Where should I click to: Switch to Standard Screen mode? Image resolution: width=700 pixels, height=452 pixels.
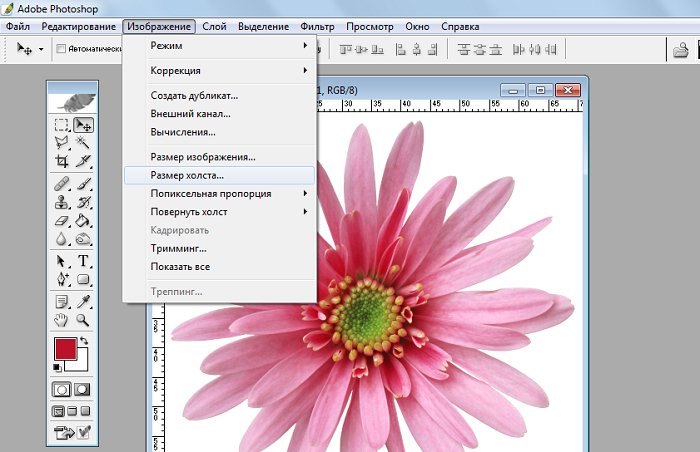(x=58, y=411)
